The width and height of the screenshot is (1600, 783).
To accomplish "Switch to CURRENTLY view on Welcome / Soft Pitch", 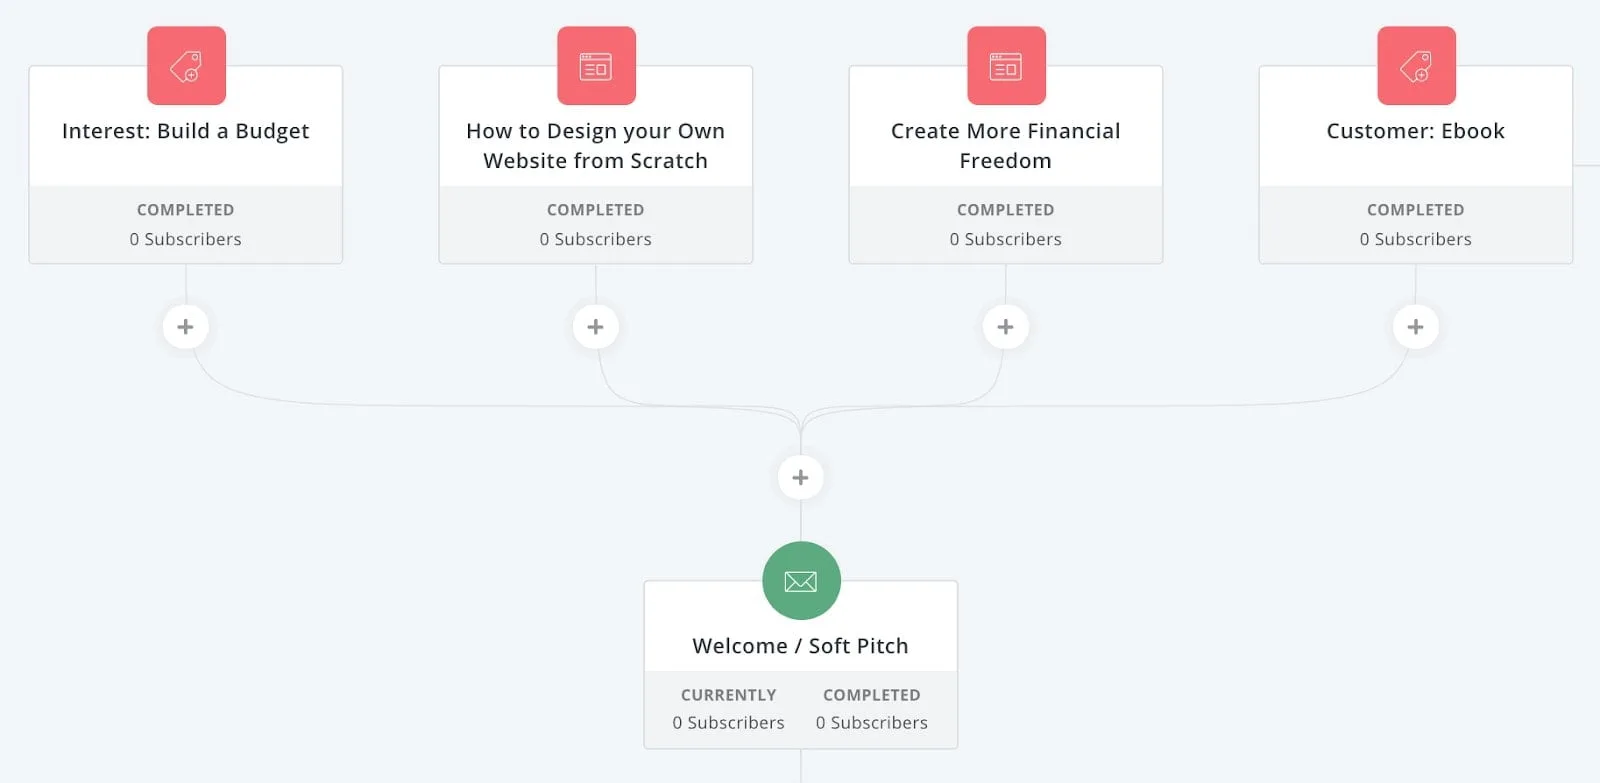I will tap(728, 694).
